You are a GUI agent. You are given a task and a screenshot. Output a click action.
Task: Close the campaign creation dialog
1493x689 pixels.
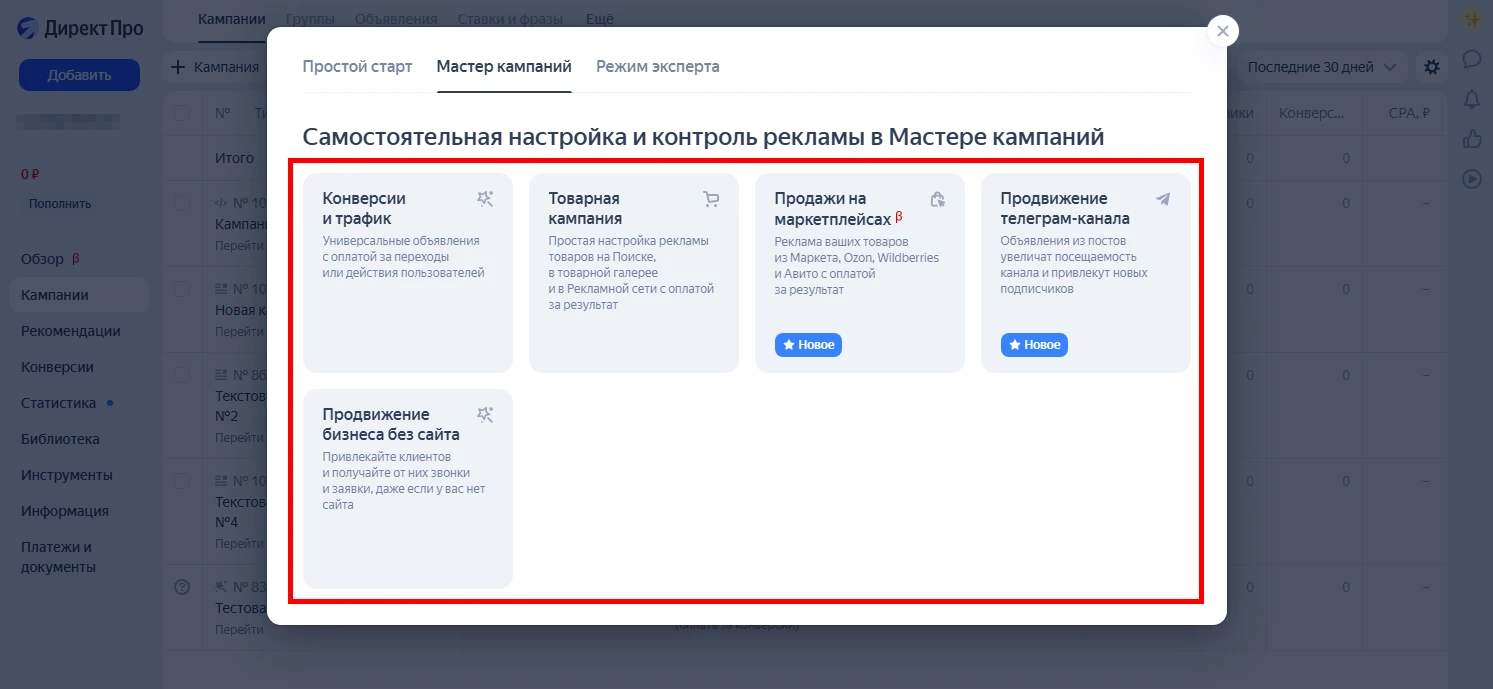click(x=1222, y=31)
